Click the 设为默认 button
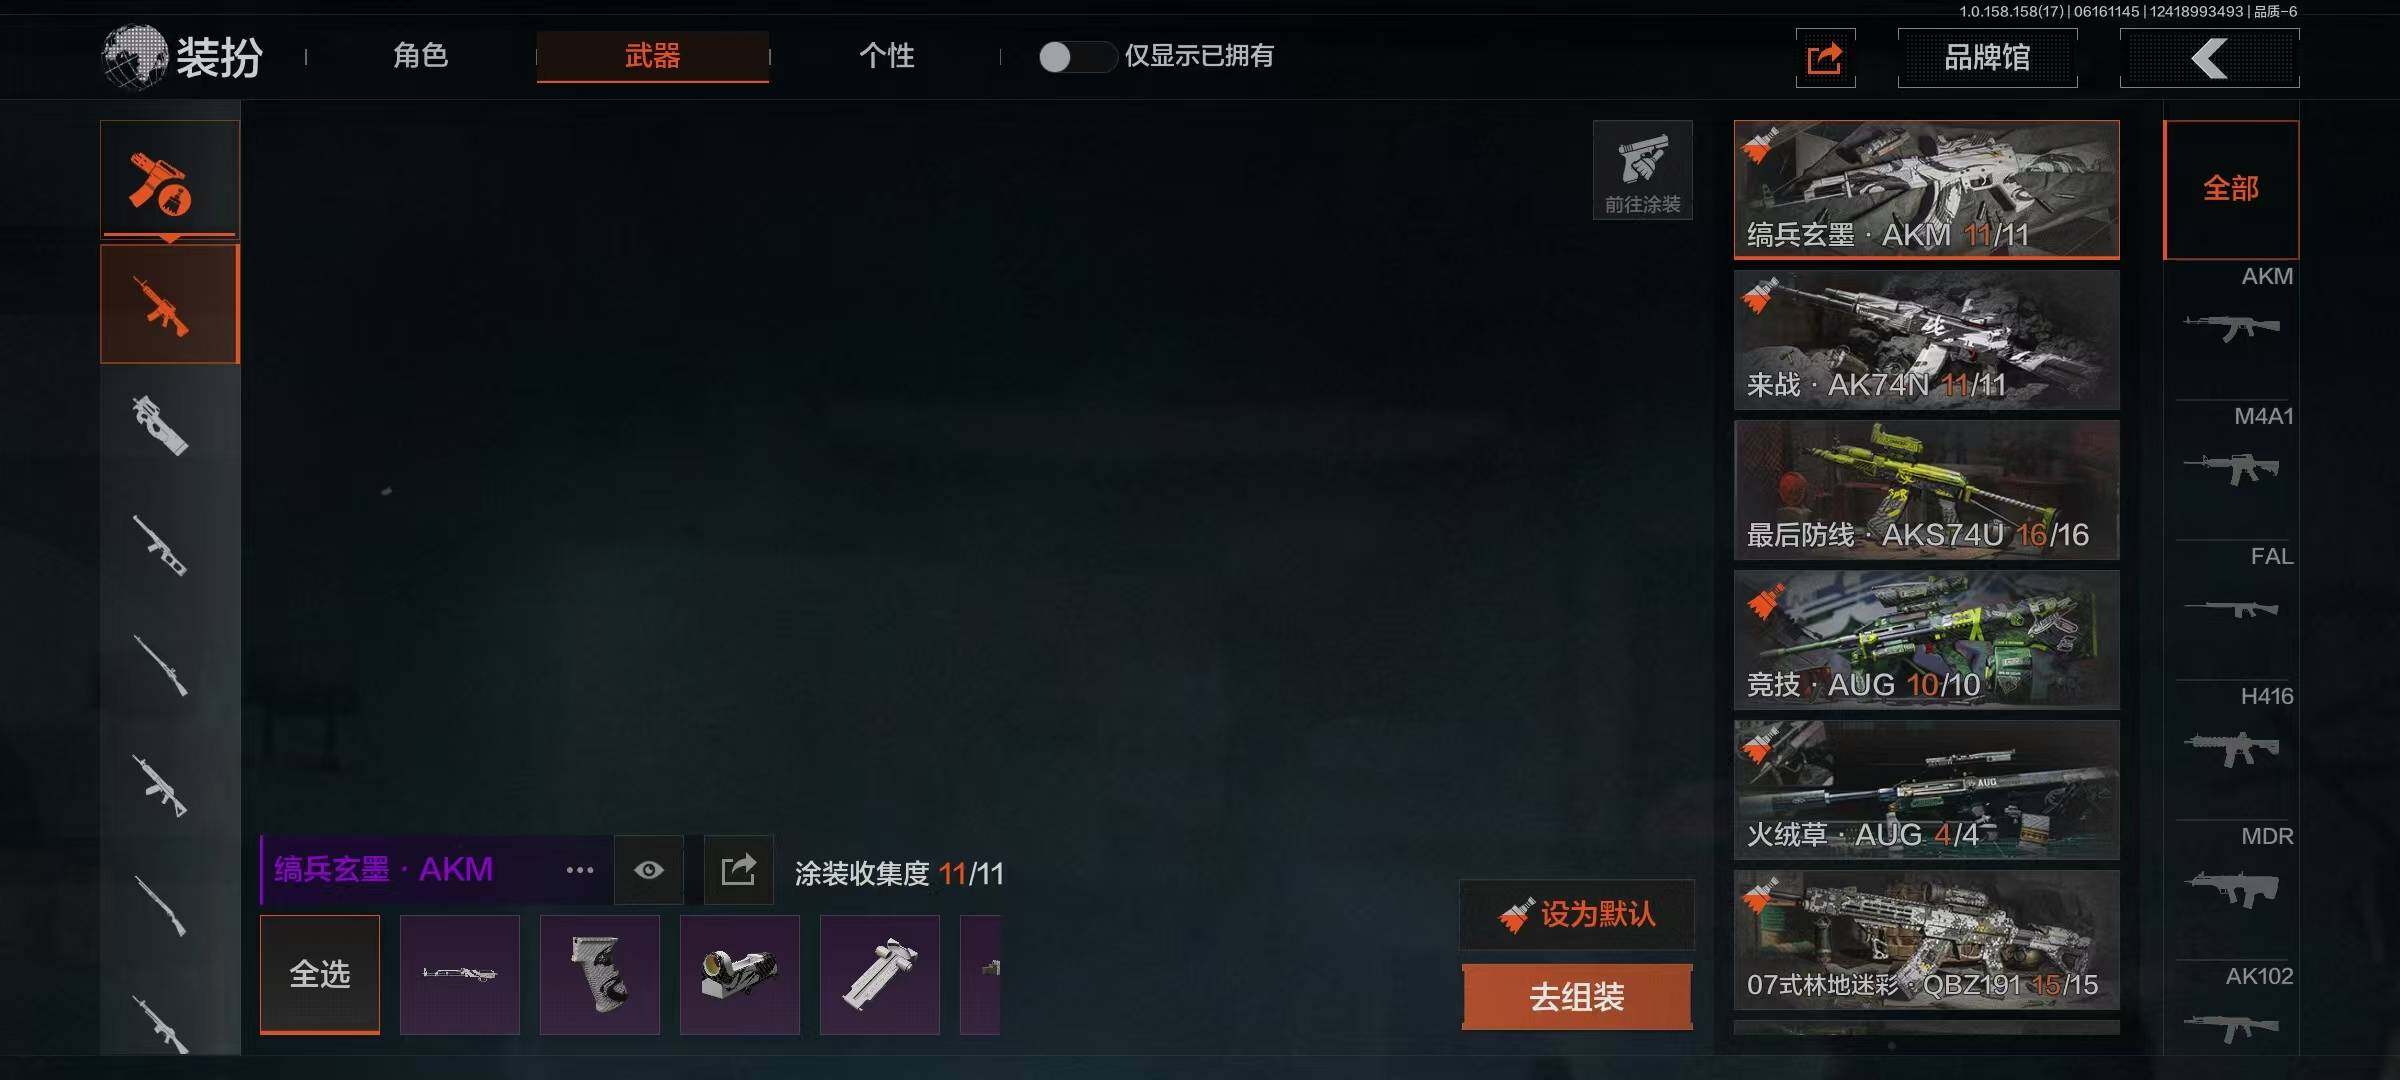Screen dimensions: 2400x1080 1577,914
